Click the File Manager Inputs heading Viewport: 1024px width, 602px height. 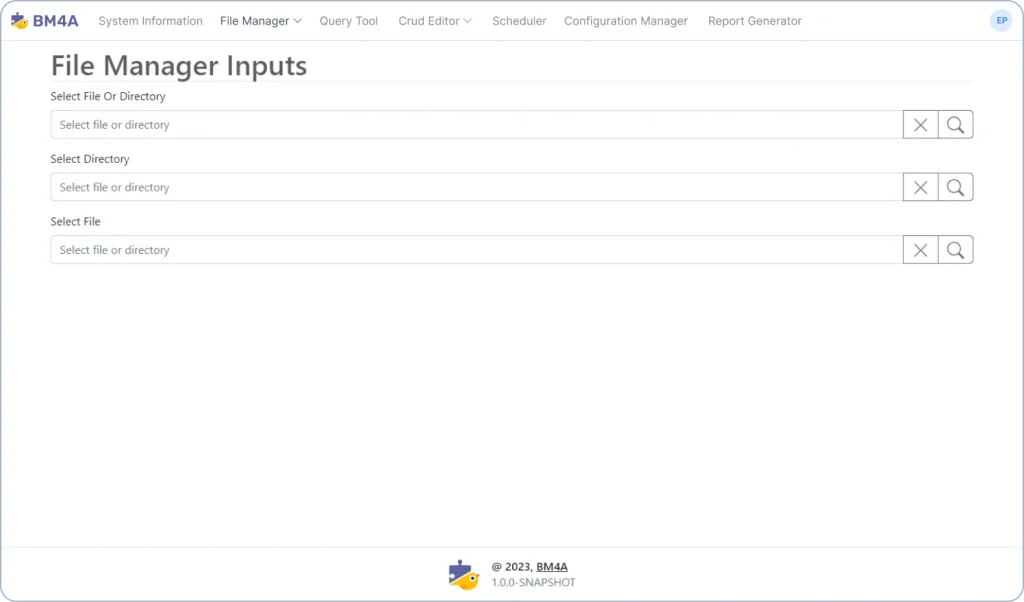tap(179, 65)
